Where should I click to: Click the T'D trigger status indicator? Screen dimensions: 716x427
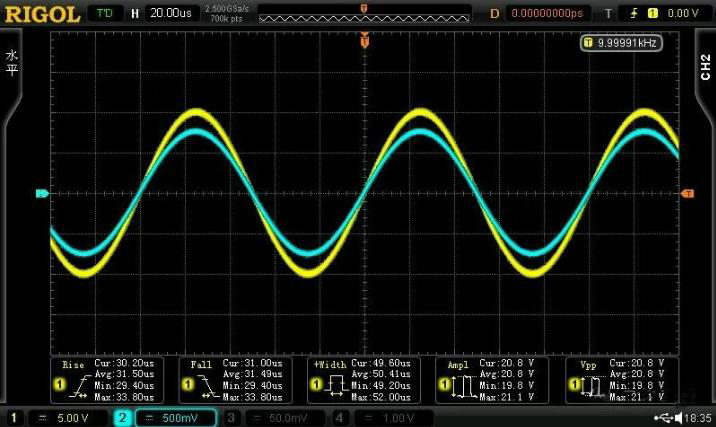coord(105,14)
